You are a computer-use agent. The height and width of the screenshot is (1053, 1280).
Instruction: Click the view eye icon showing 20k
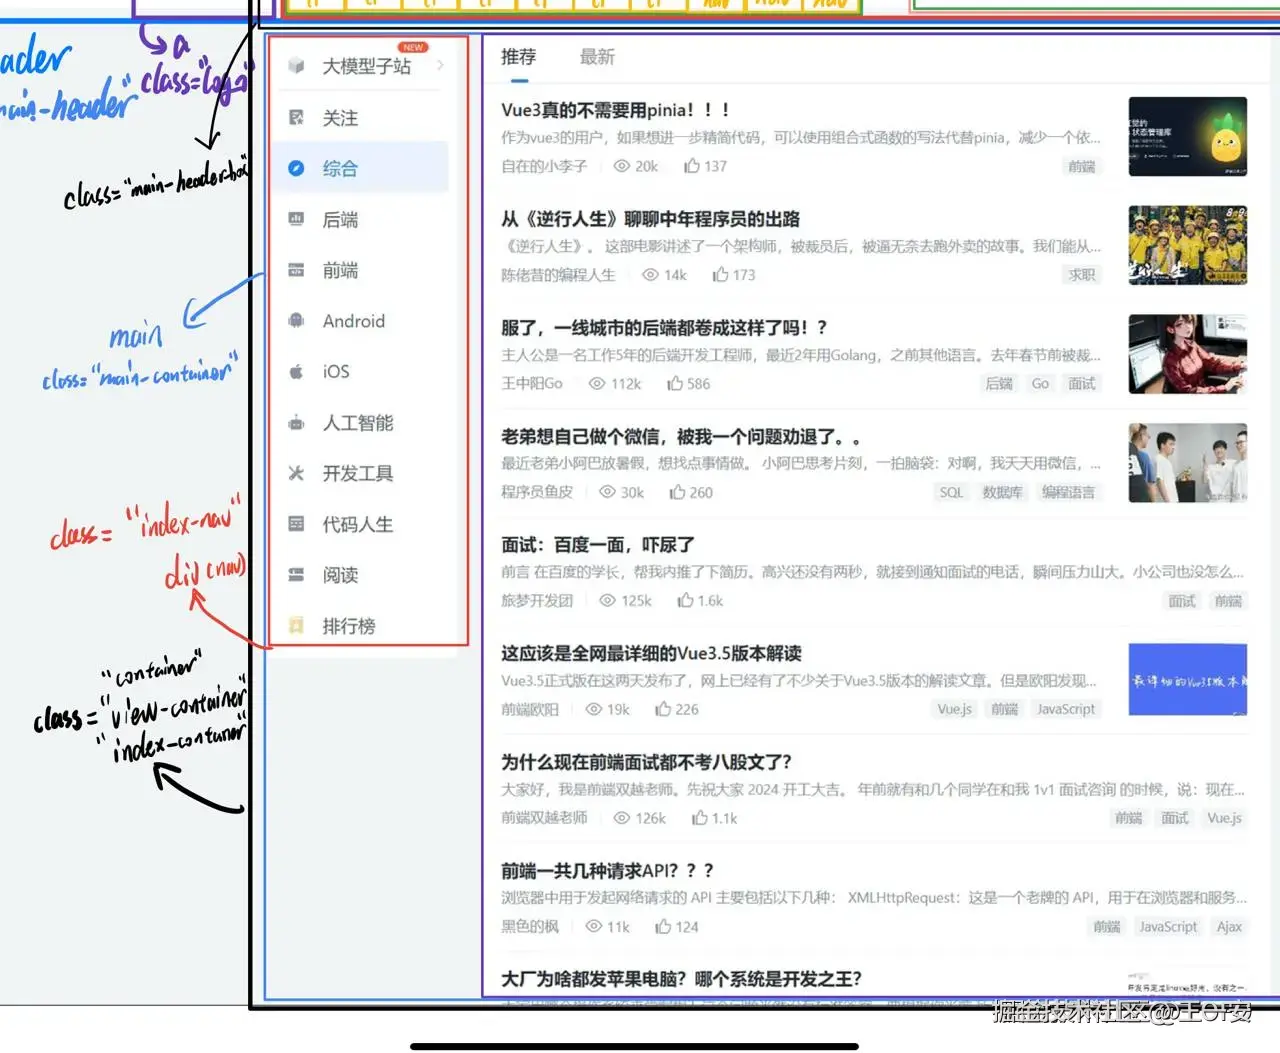pos(621,166)
